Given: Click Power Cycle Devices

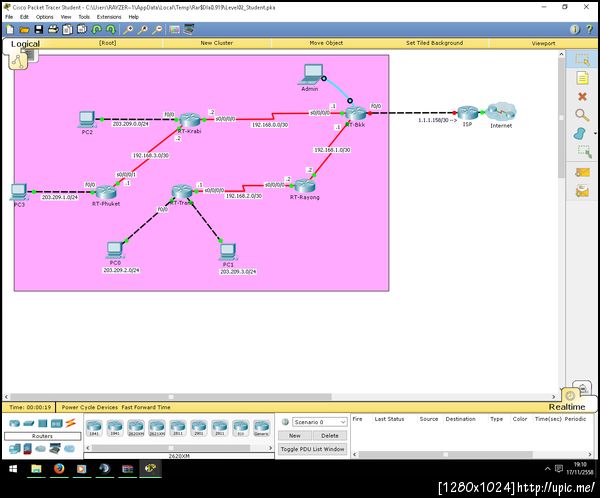Looking at the screenshot, I should coord(90,407).
